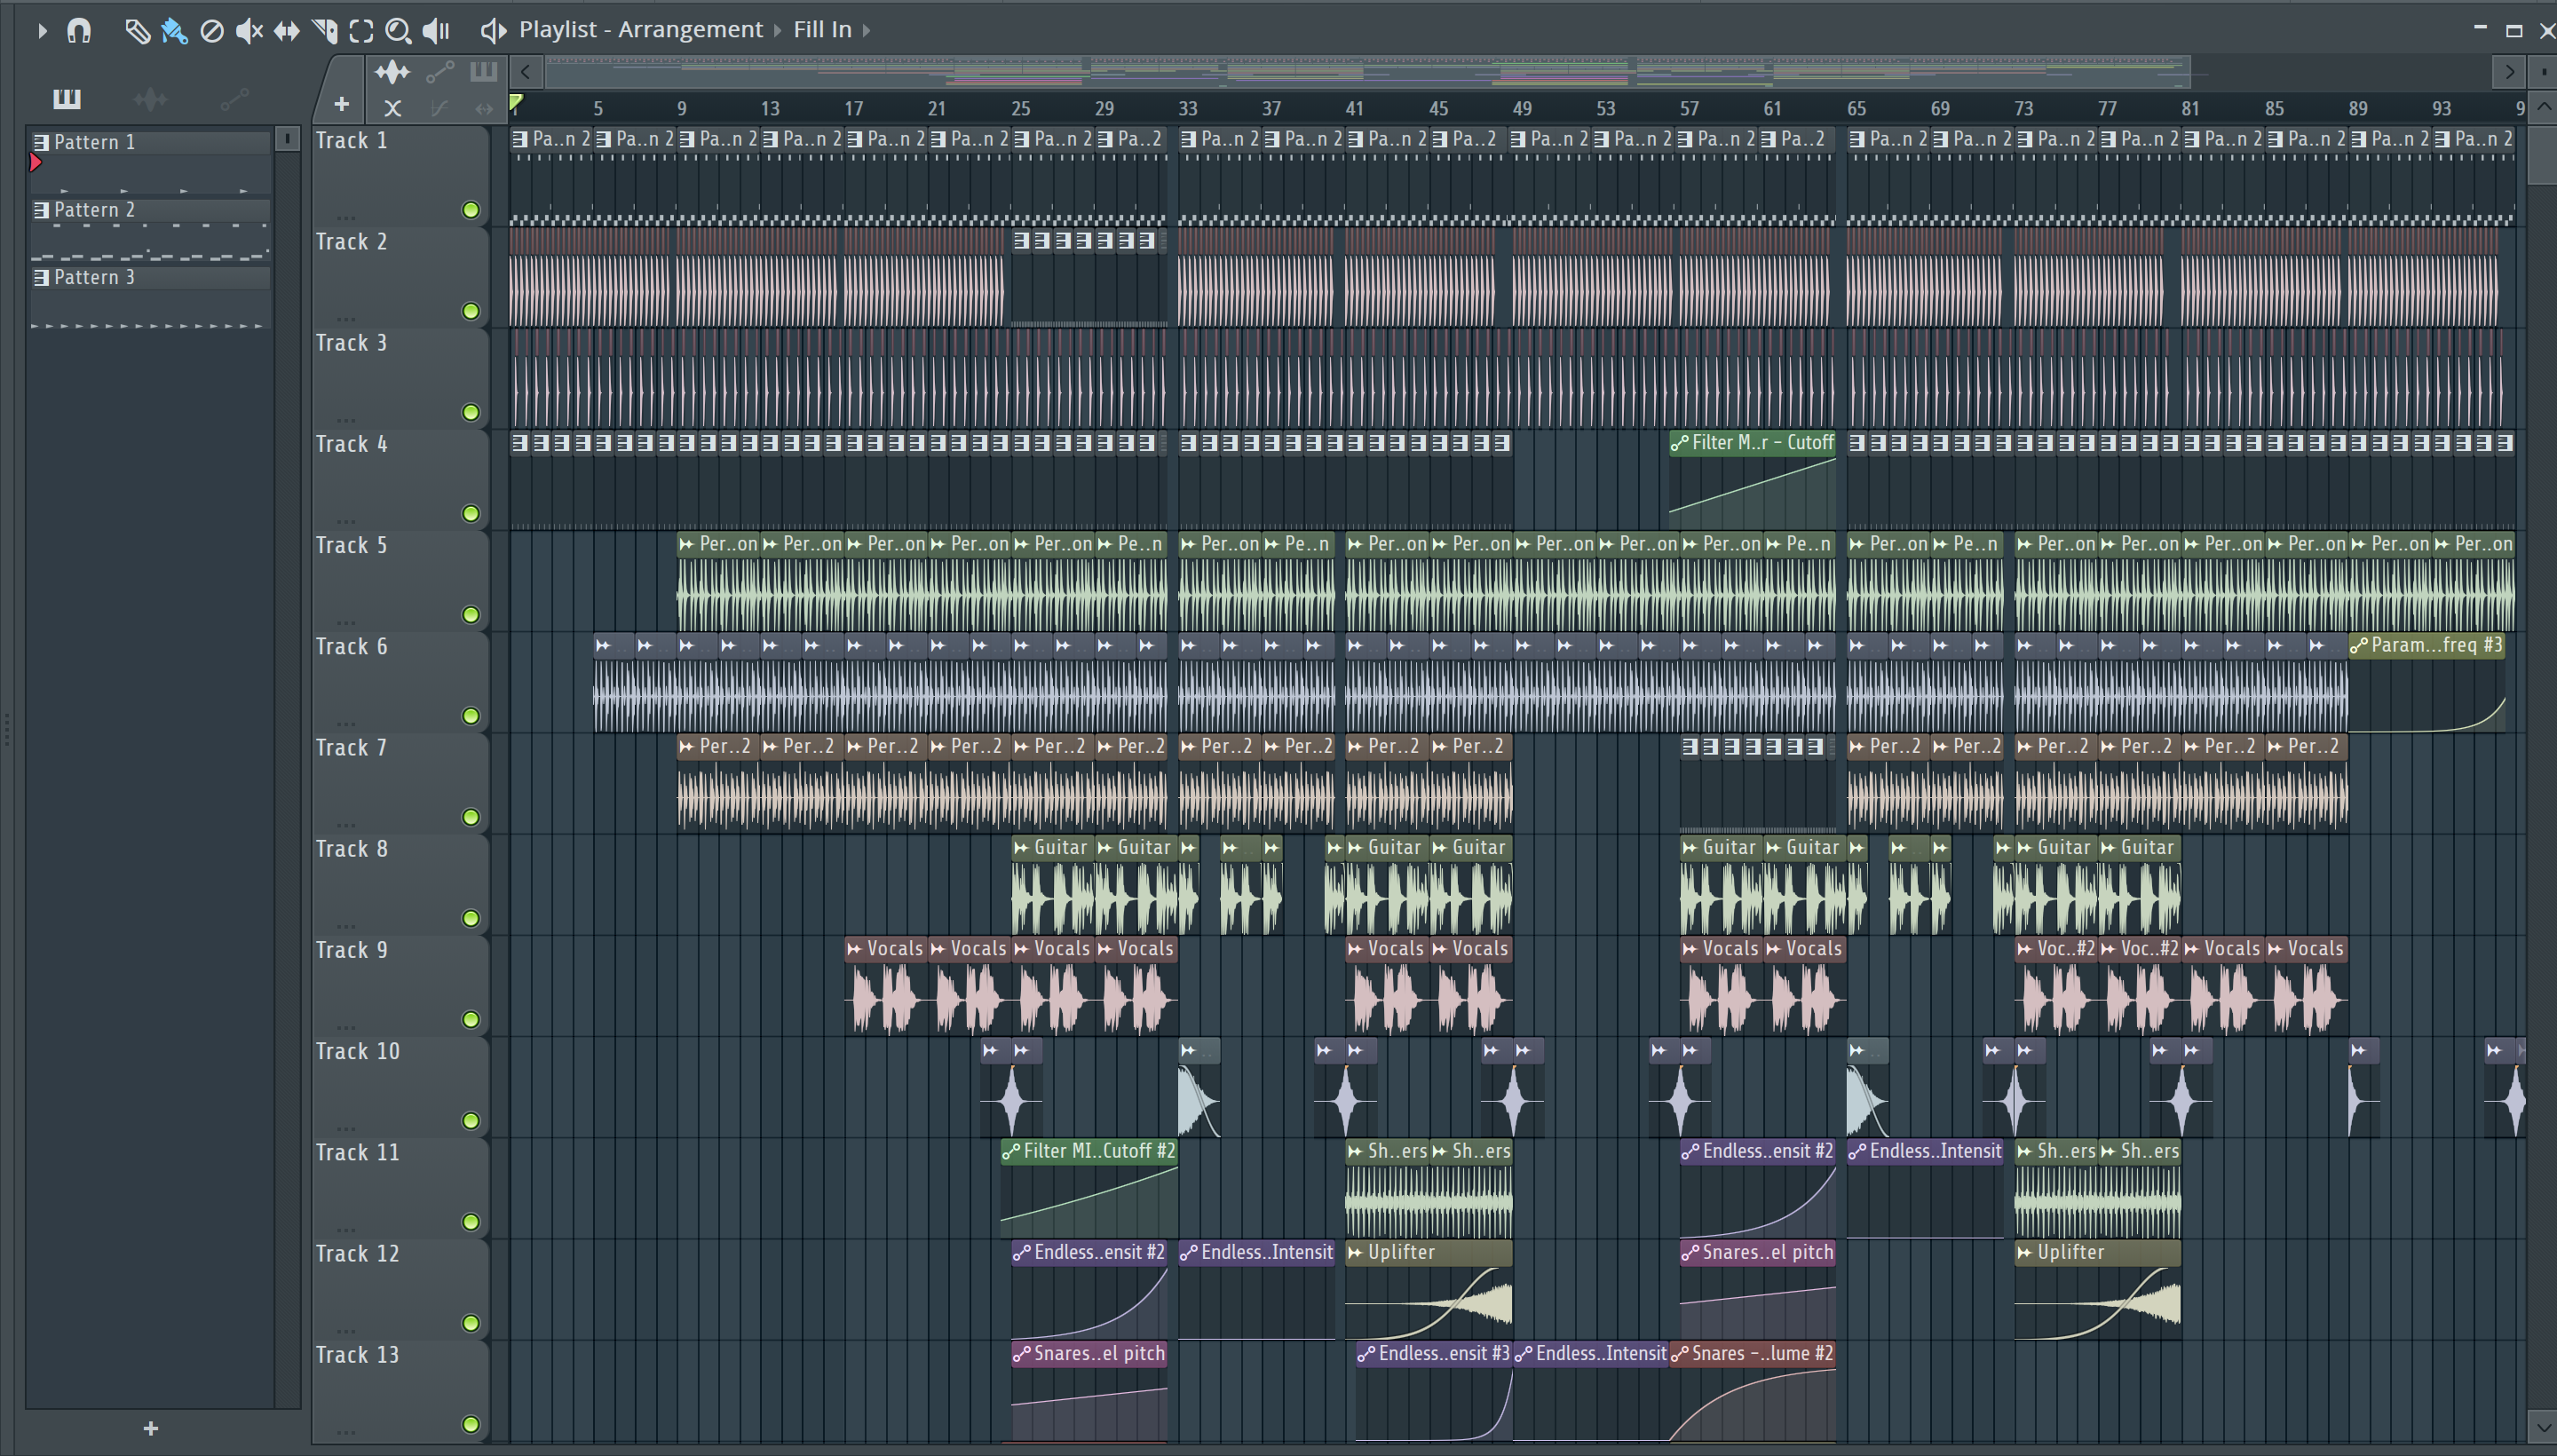Mute Track 3 with green LED

[x=471, y=412]
